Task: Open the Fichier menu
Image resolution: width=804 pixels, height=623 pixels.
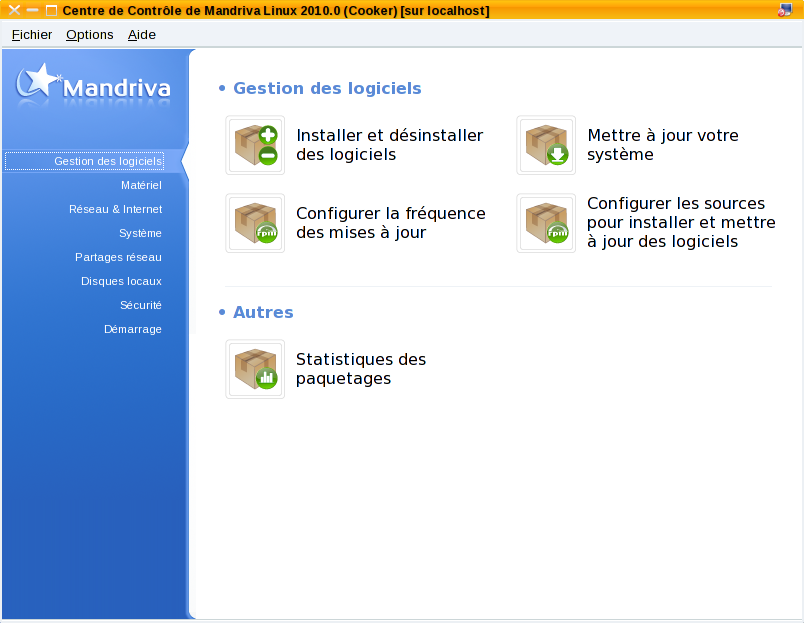Action: [x=32, y=34]
